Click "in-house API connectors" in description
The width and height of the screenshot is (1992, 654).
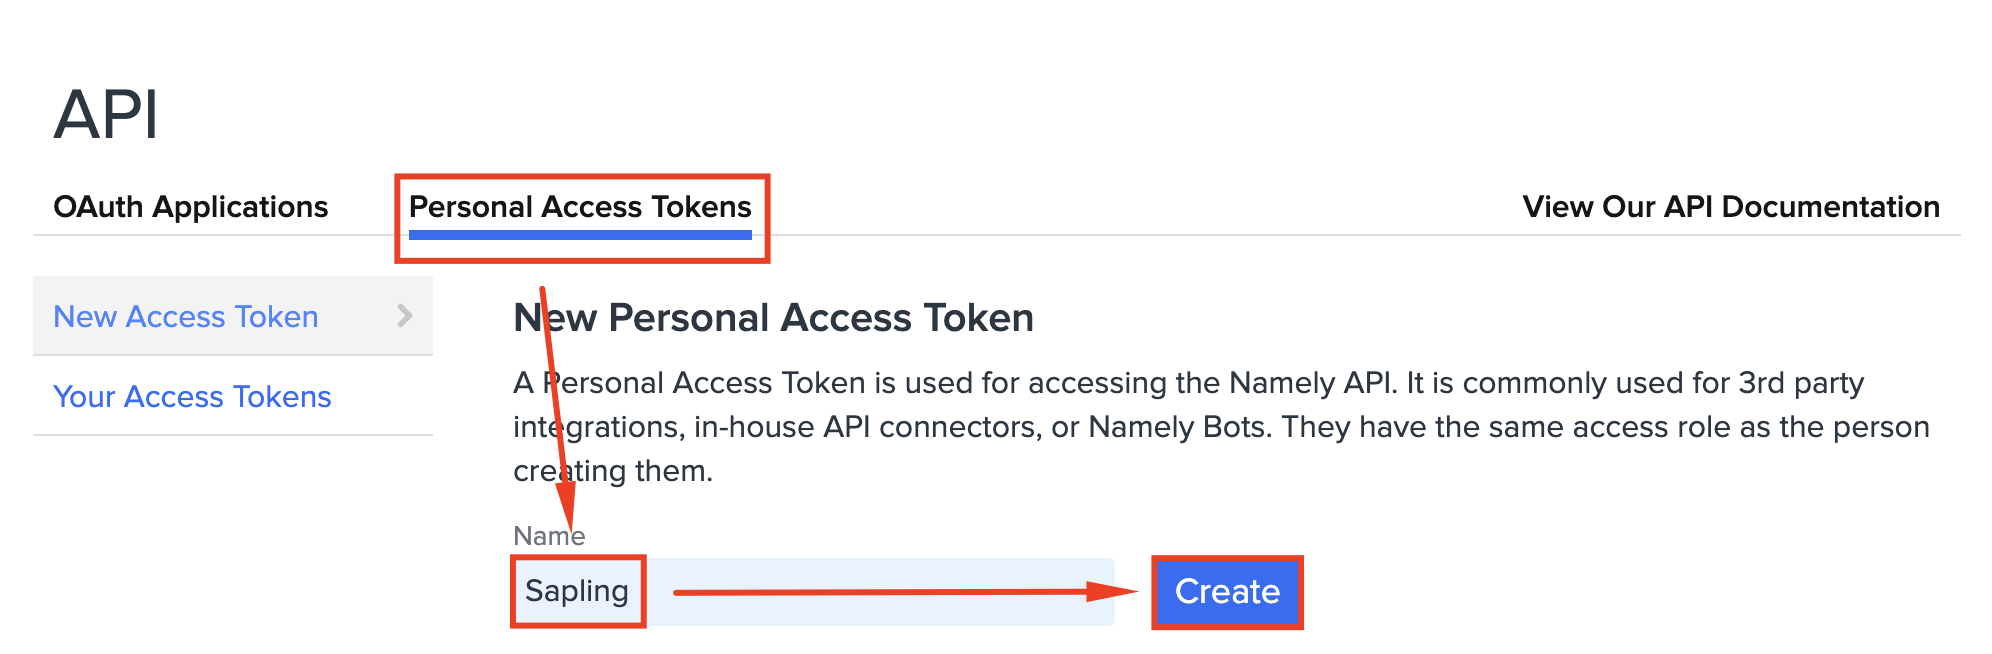click(x=866, y=427)
